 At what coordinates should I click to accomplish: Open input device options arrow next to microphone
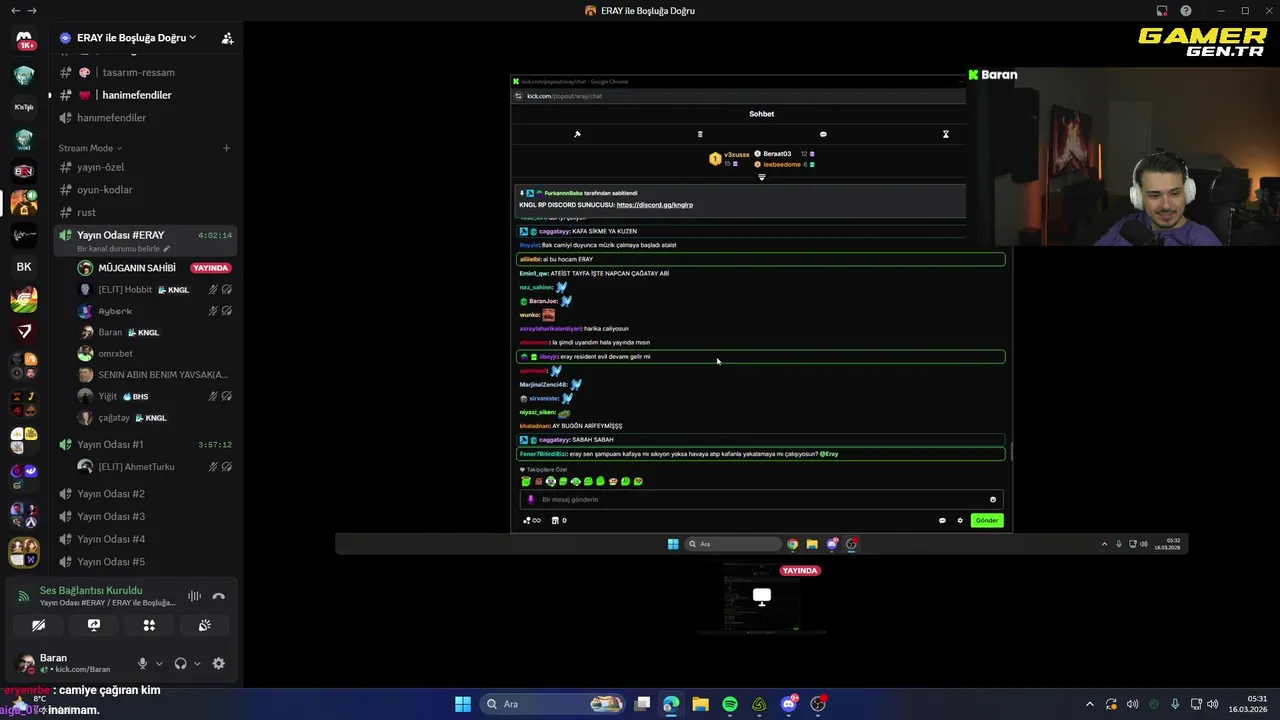[x=159, y=663]
